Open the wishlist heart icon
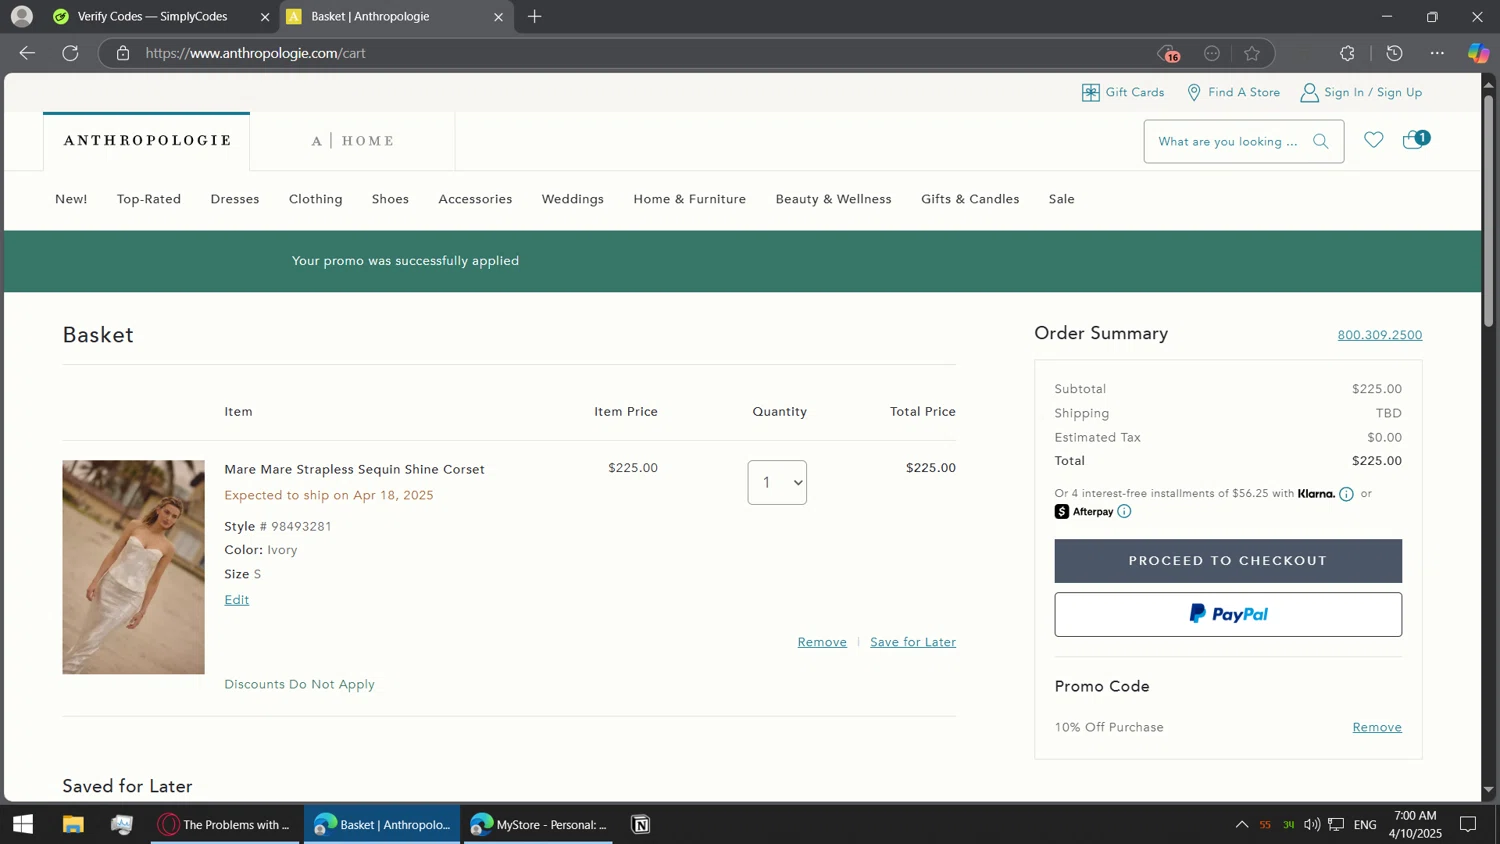1500x844 pixels. pos(1373,140)
